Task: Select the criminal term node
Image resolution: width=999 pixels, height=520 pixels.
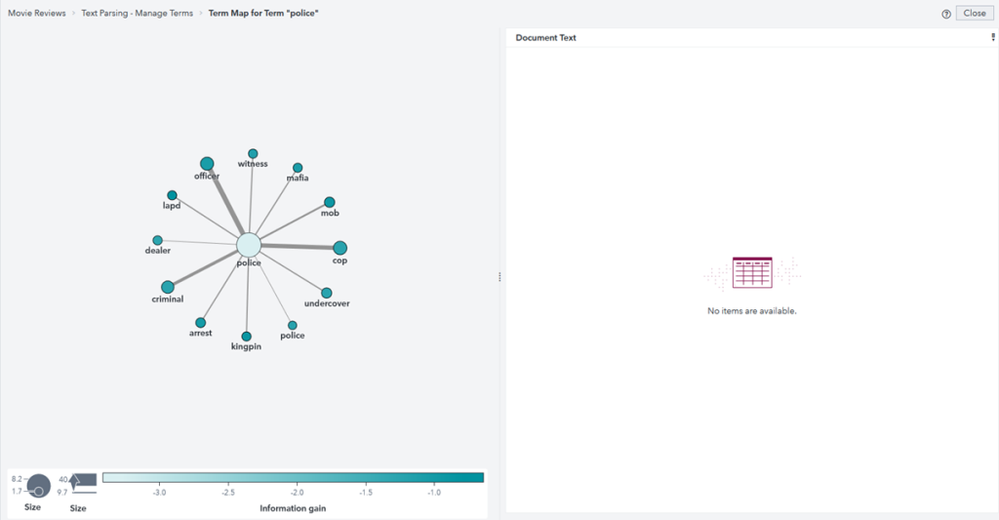Action: (168, 287)
